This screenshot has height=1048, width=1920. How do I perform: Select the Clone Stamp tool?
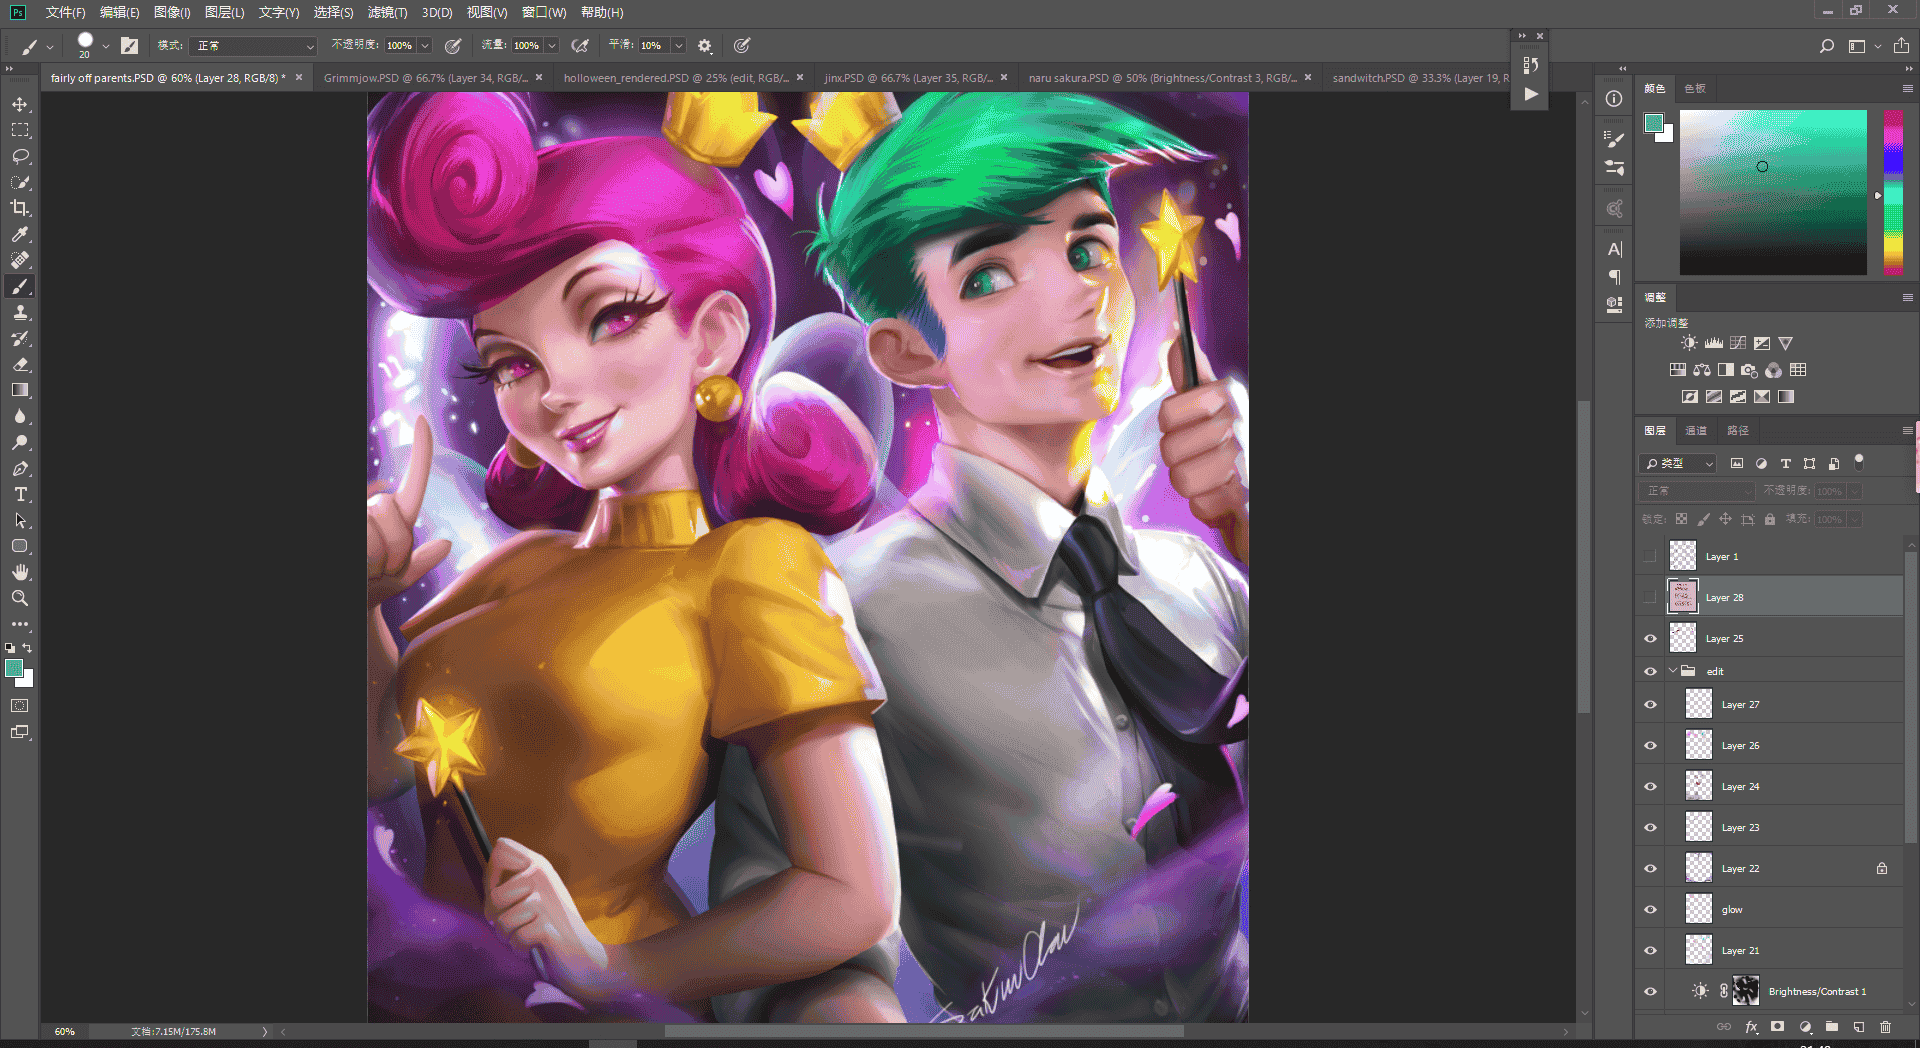click(20, 312)
